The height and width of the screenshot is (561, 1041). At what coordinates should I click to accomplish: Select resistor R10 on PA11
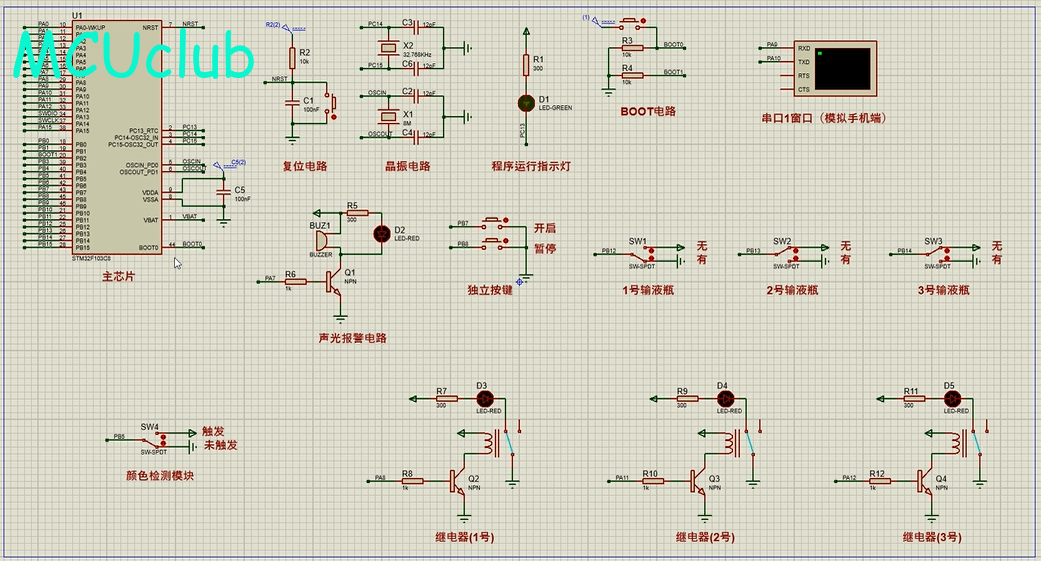pos(653,481)
